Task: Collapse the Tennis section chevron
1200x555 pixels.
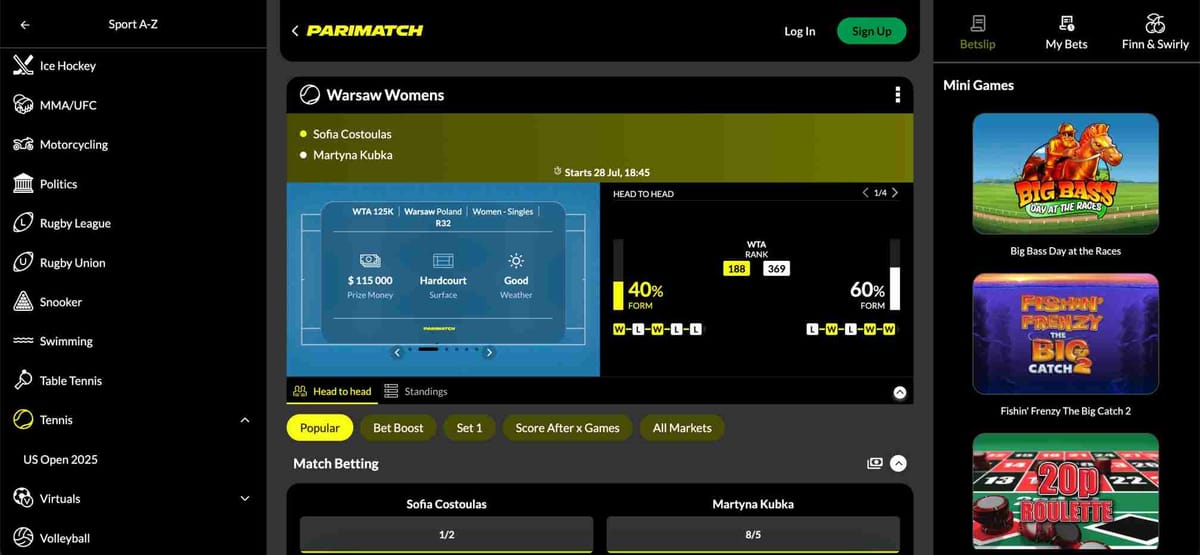Action: pos(245,420)
